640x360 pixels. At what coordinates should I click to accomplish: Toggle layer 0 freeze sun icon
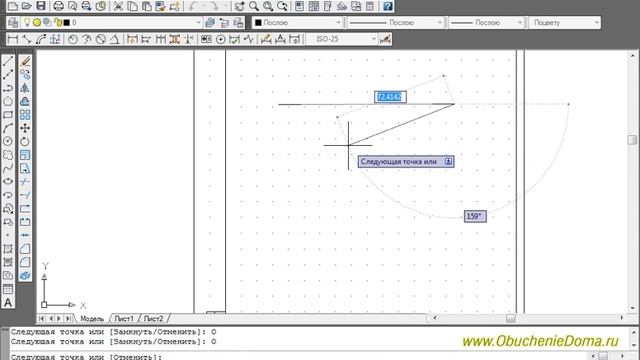pos(37,22)
